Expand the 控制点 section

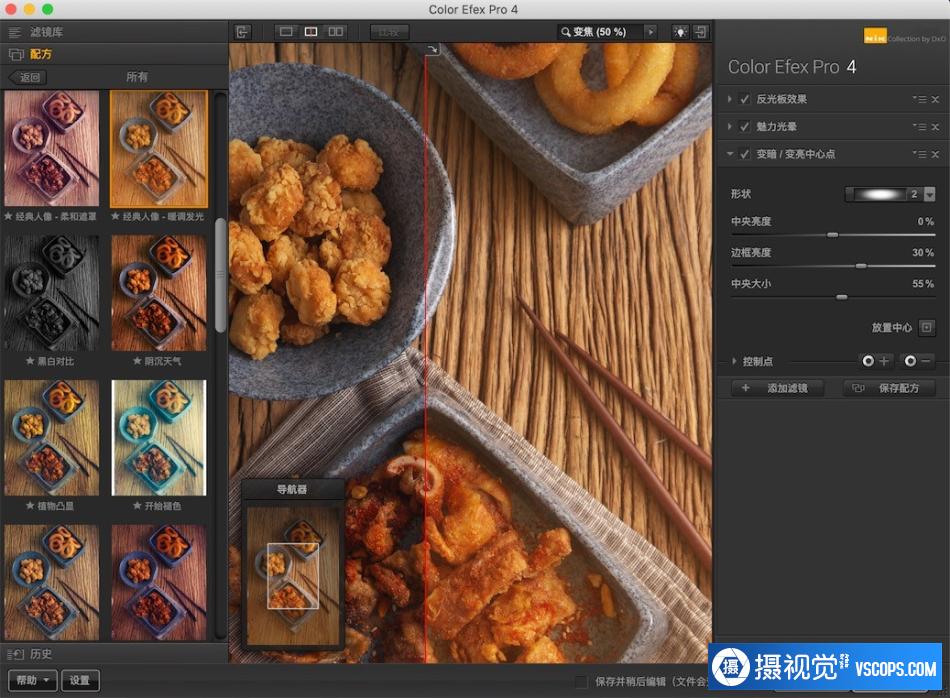(734, 361)
